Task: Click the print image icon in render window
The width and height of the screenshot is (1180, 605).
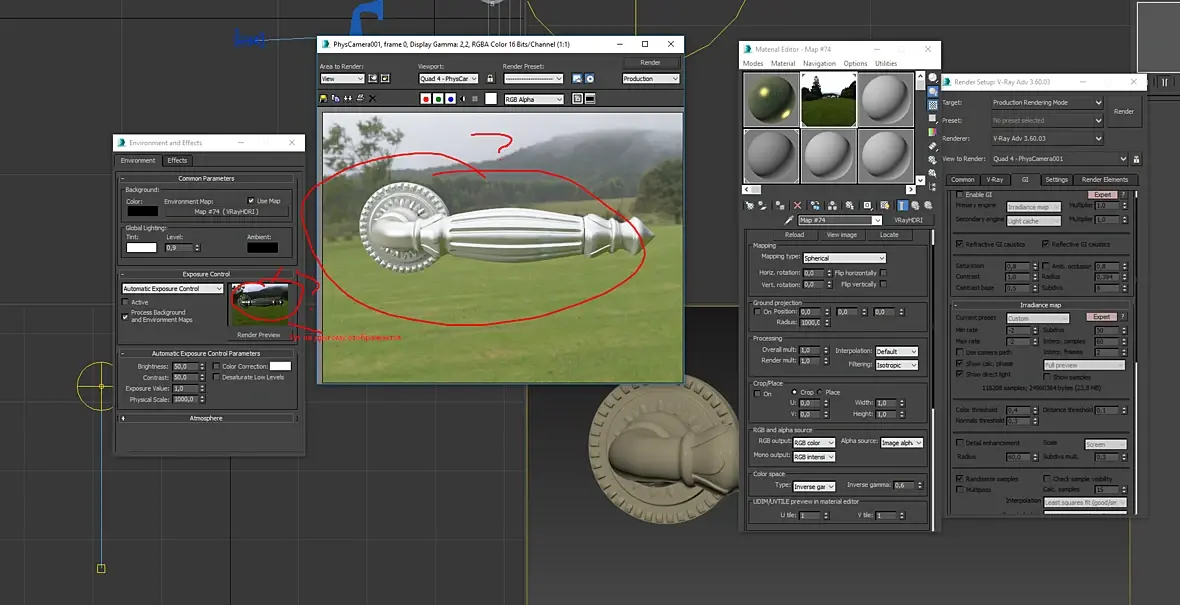Action: coord(360,99)
